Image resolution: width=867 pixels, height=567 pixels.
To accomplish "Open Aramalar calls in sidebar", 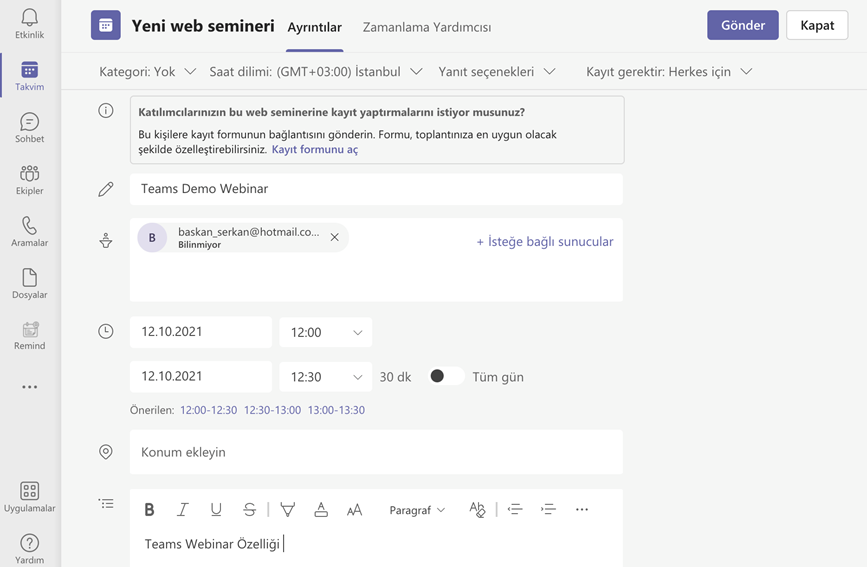I will (x=29, y=232).
